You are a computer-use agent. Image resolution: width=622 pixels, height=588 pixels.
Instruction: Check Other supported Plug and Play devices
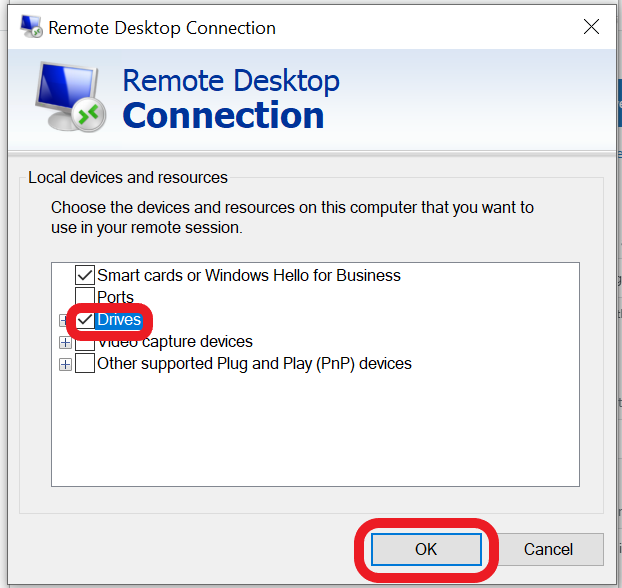pos(85,363)
